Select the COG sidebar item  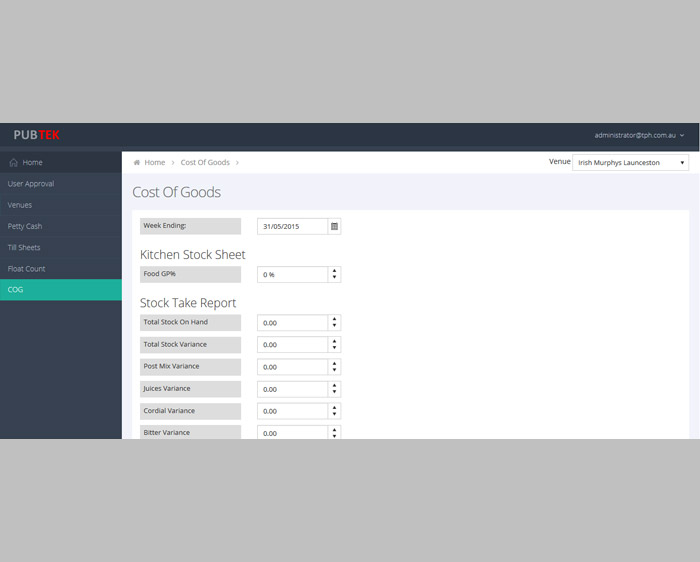tap(15, 290)
